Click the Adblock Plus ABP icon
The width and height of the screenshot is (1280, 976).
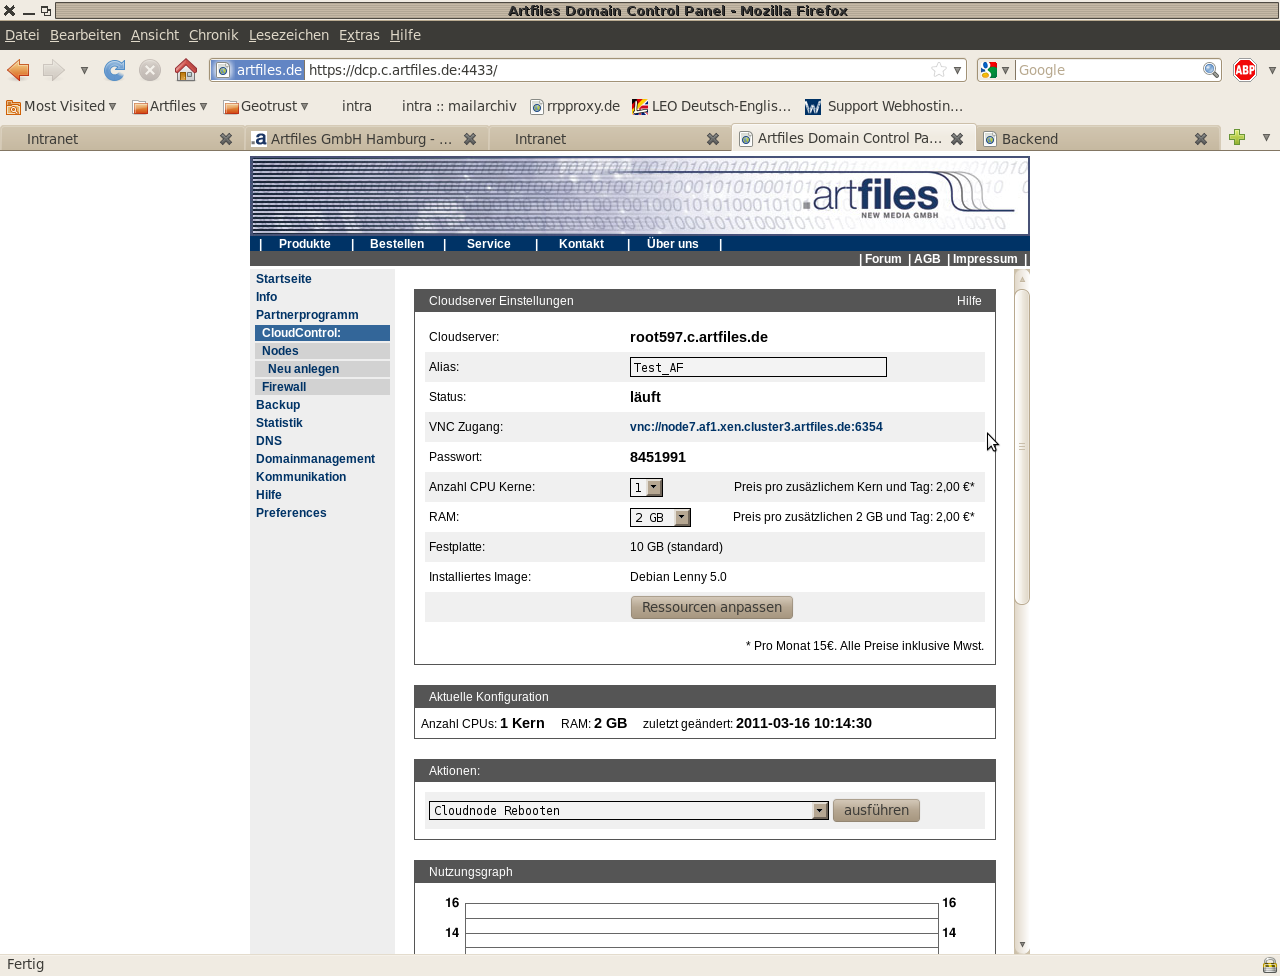tap(1244, 70)
